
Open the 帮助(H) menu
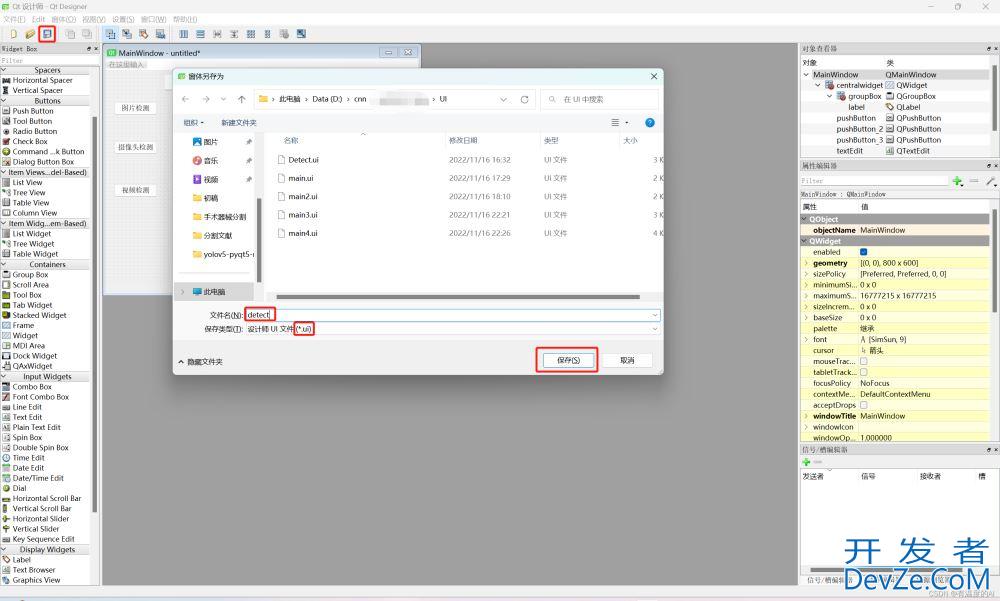coord(185,19)
